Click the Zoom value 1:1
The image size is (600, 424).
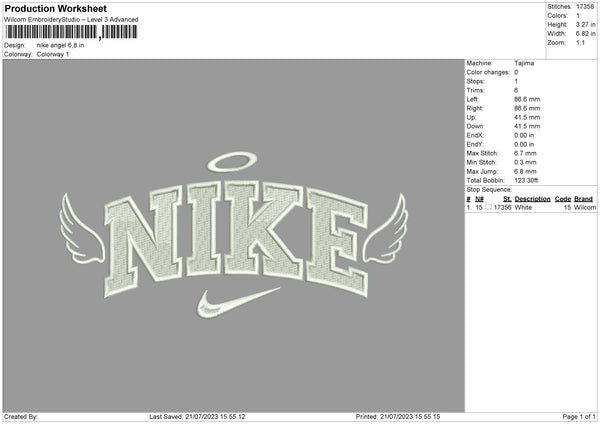click(x=580, y=42)
